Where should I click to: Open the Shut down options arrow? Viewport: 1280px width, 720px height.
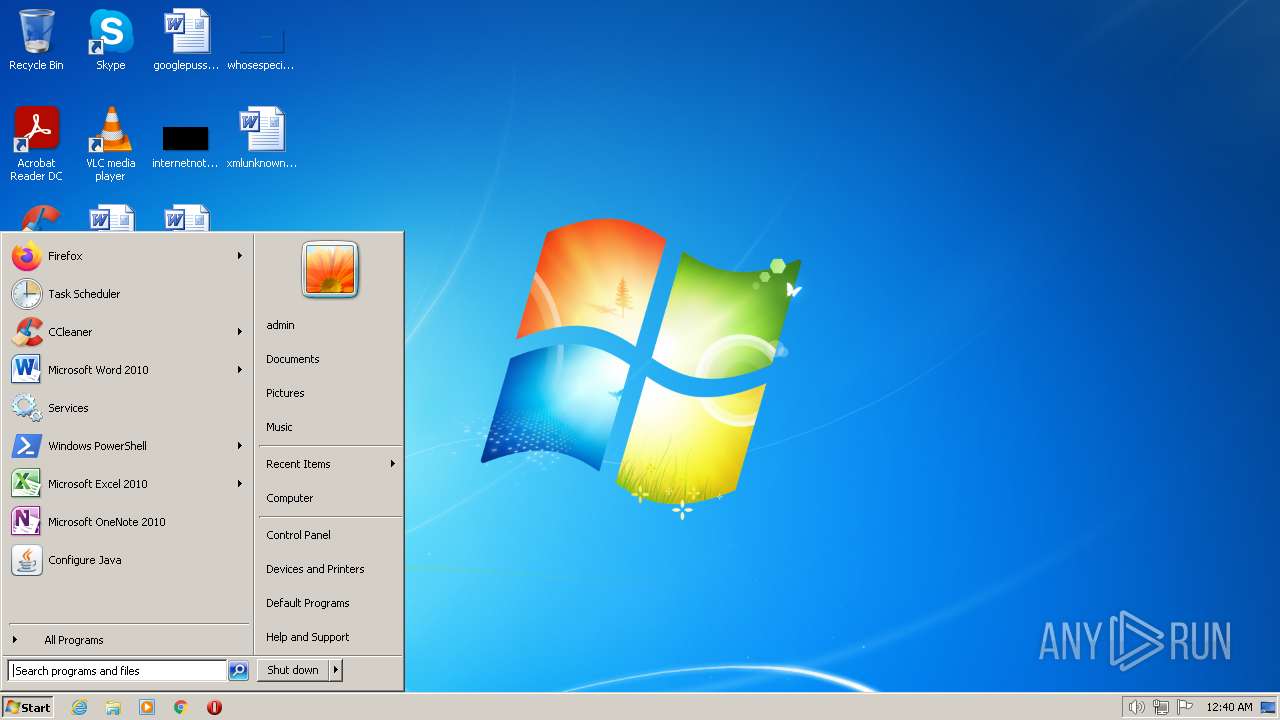(336, 670)
